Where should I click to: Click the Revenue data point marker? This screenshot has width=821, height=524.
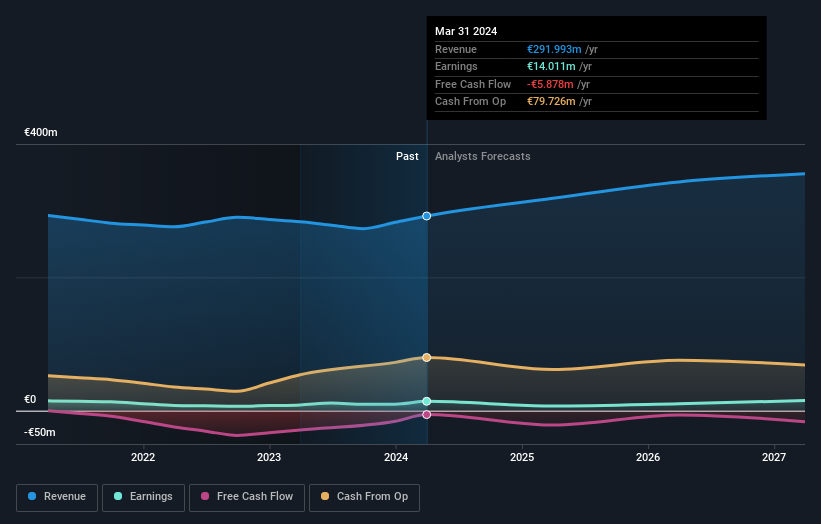427,216
